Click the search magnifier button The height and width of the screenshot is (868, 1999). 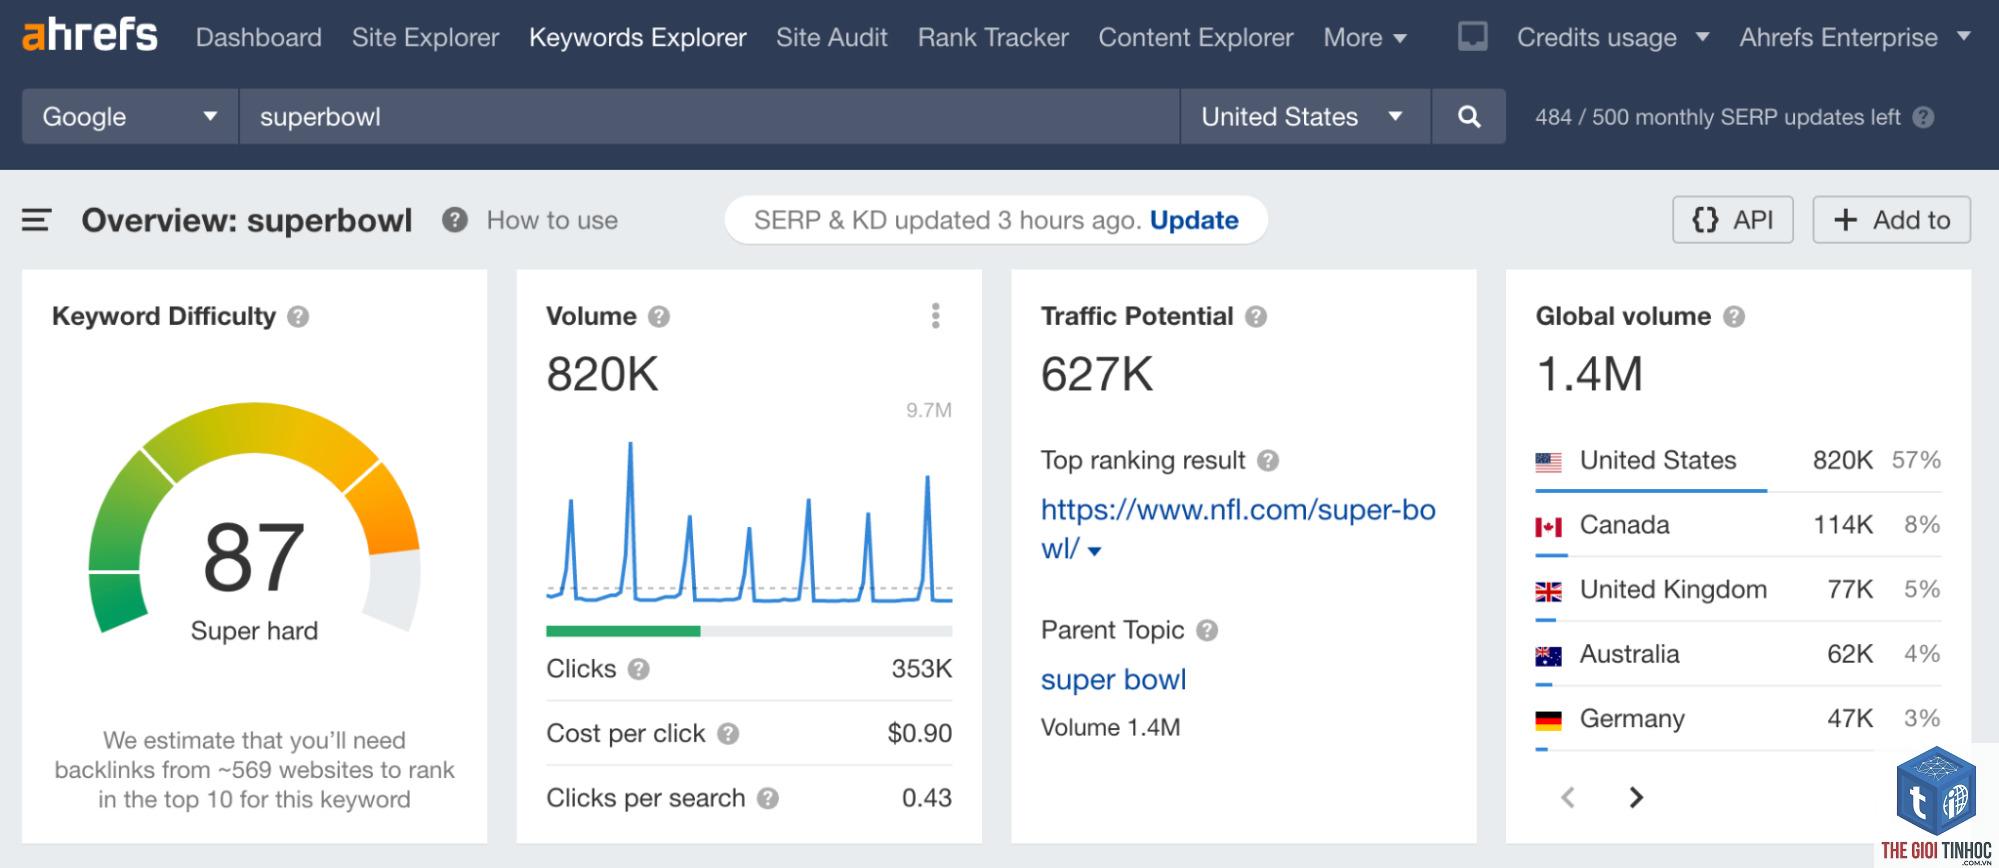1468,116
